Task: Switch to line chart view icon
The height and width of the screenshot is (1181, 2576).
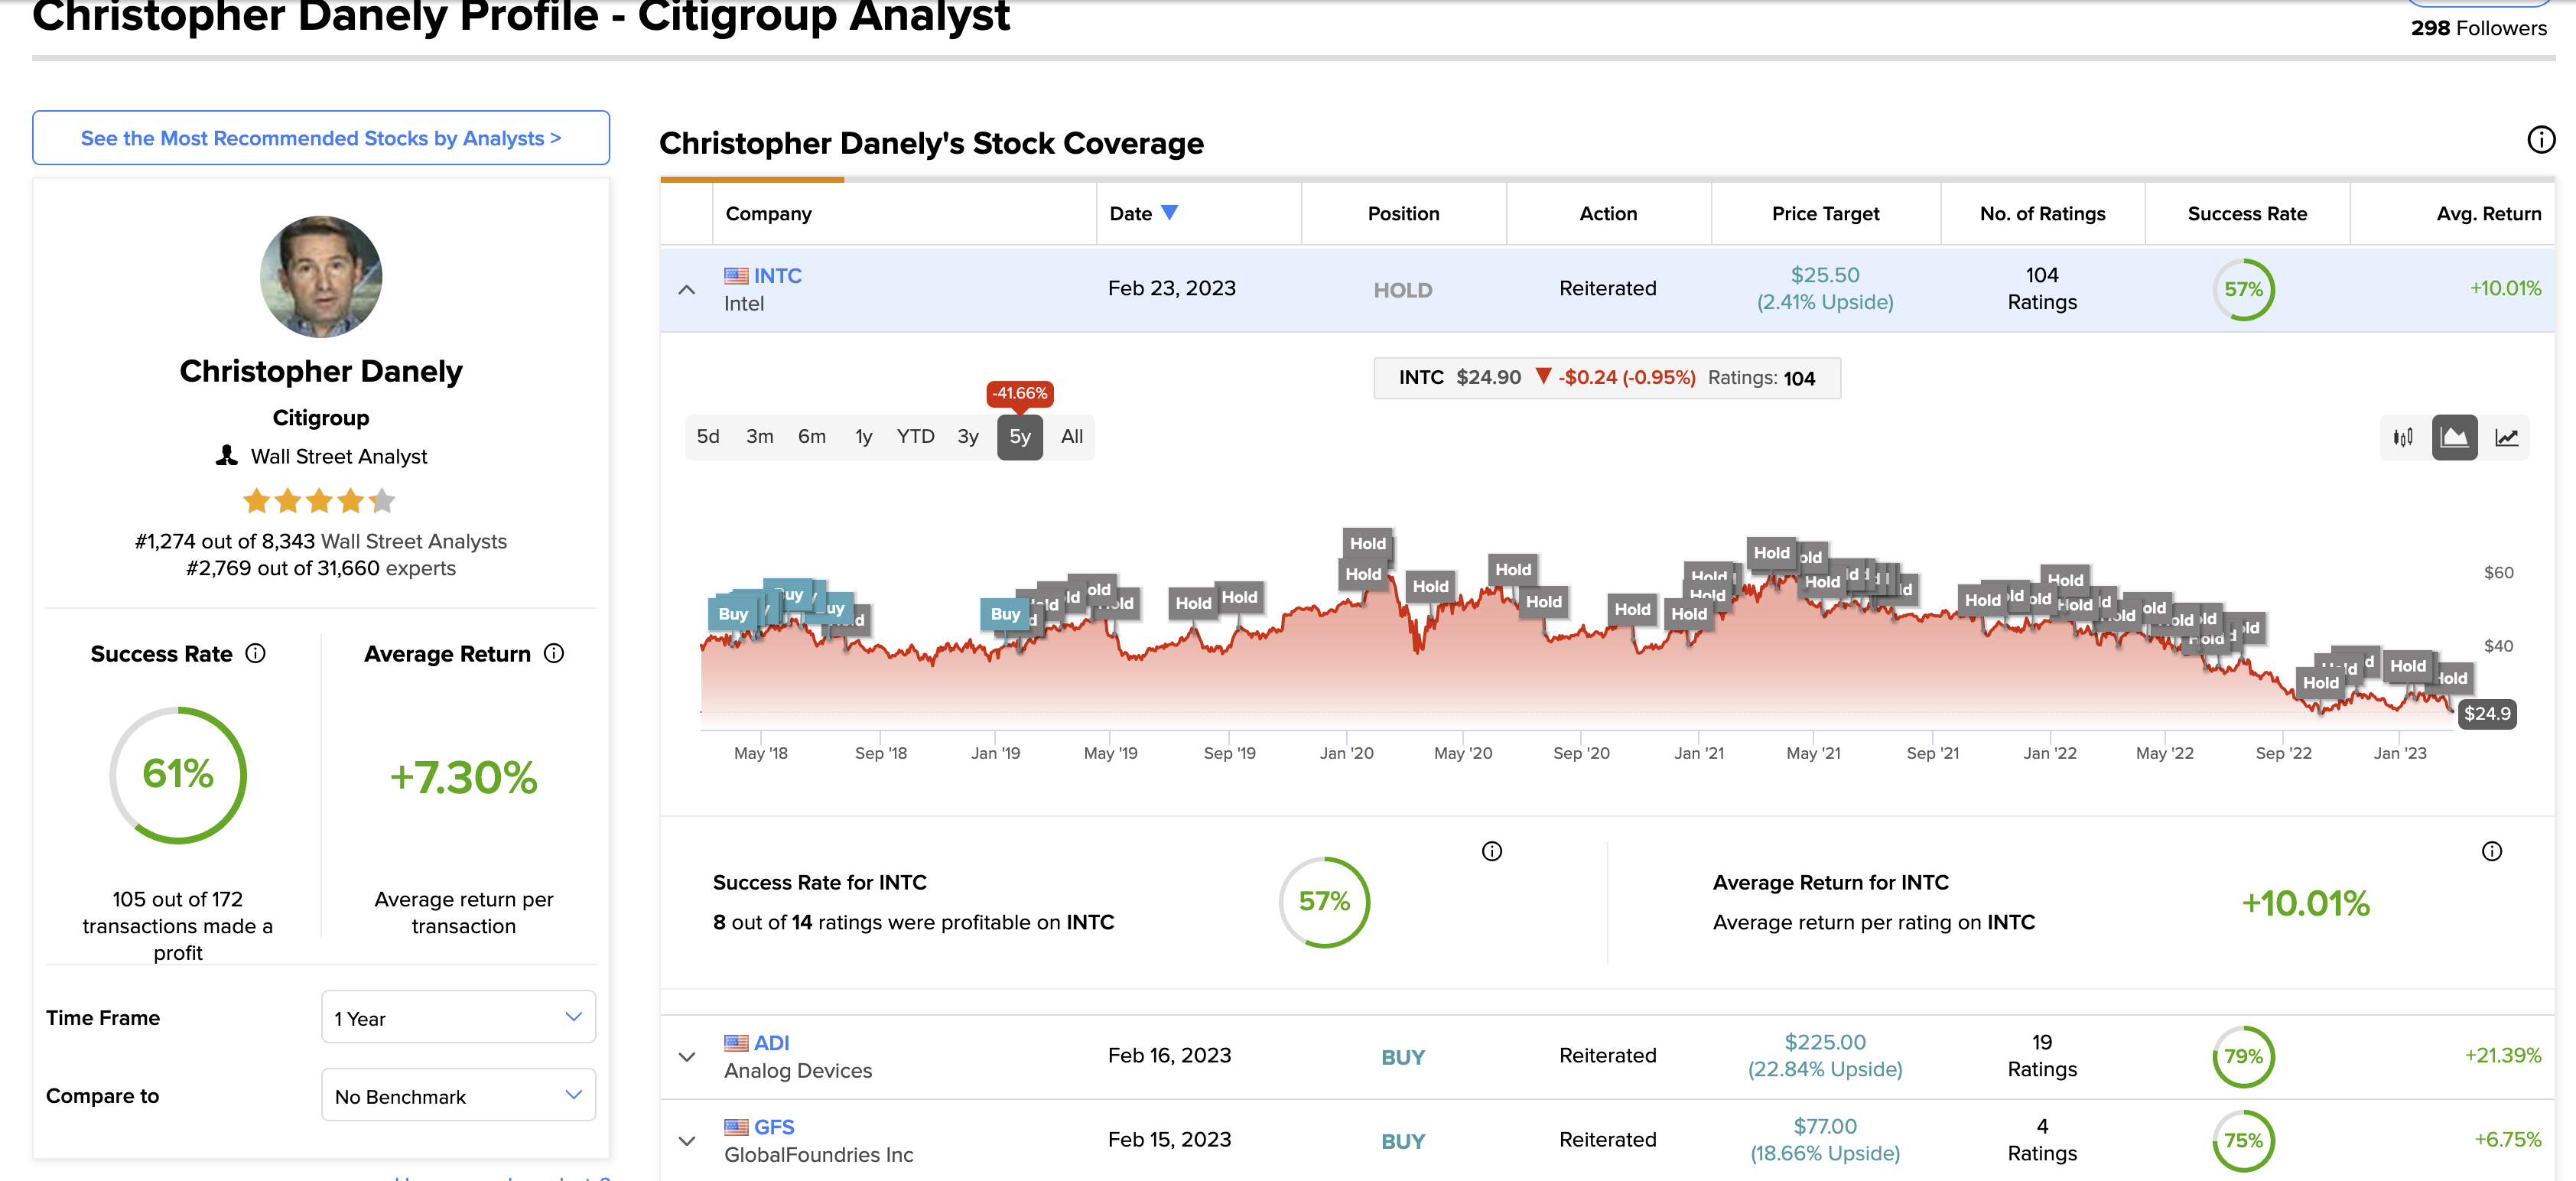Action: click(x=2506, y=437)
